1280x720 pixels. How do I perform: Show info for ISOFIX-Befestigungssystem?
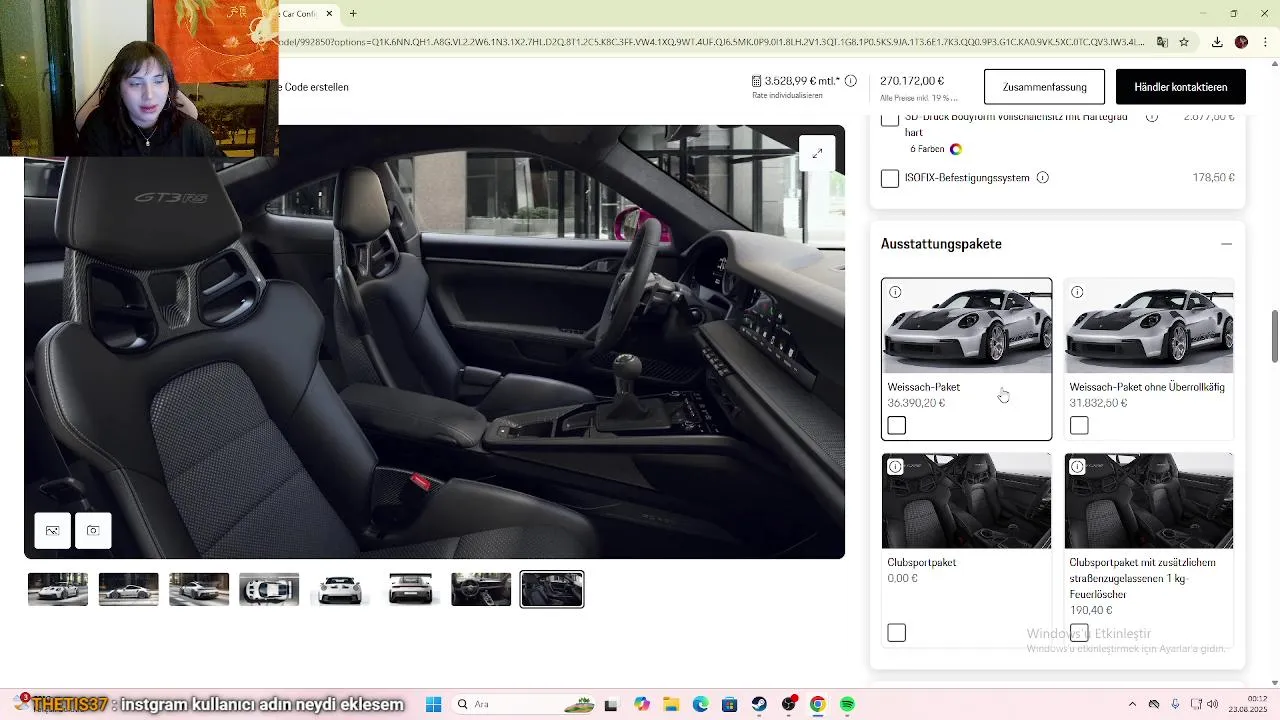click(1043, 178)
